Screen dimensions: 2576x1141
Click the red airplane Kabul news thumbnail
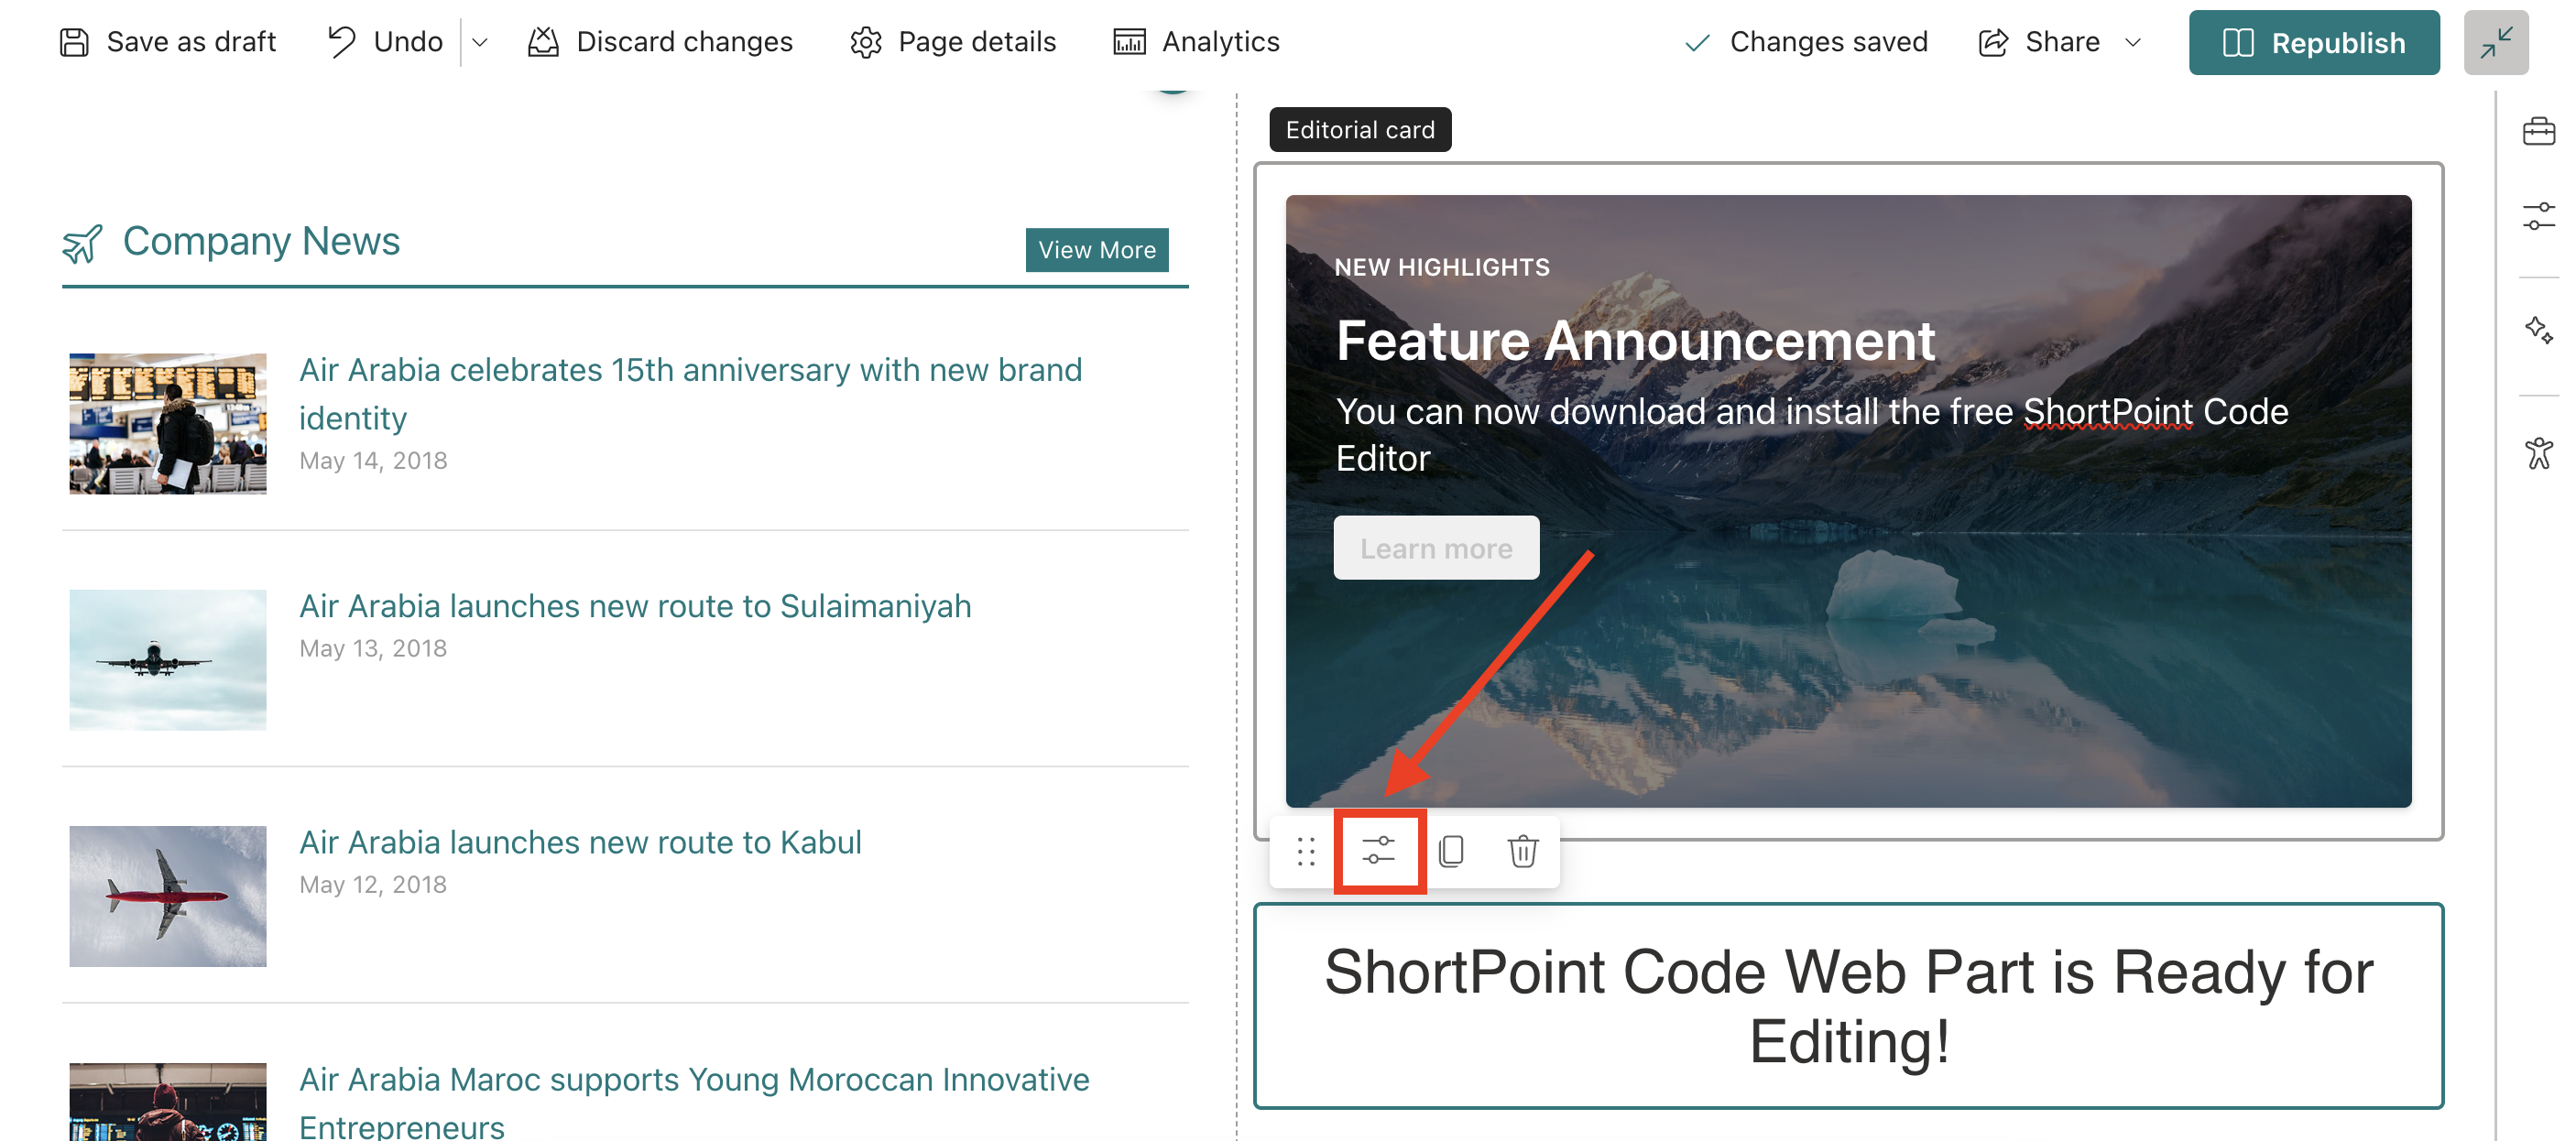[168, 895]
